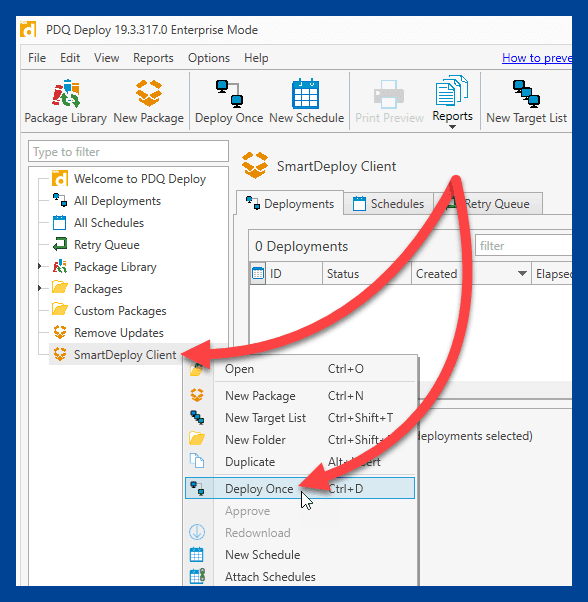Switch to the Schedules tab
The height and width of the screenshot is (602, 588).
pyautogui.click(x=388, y=203)
